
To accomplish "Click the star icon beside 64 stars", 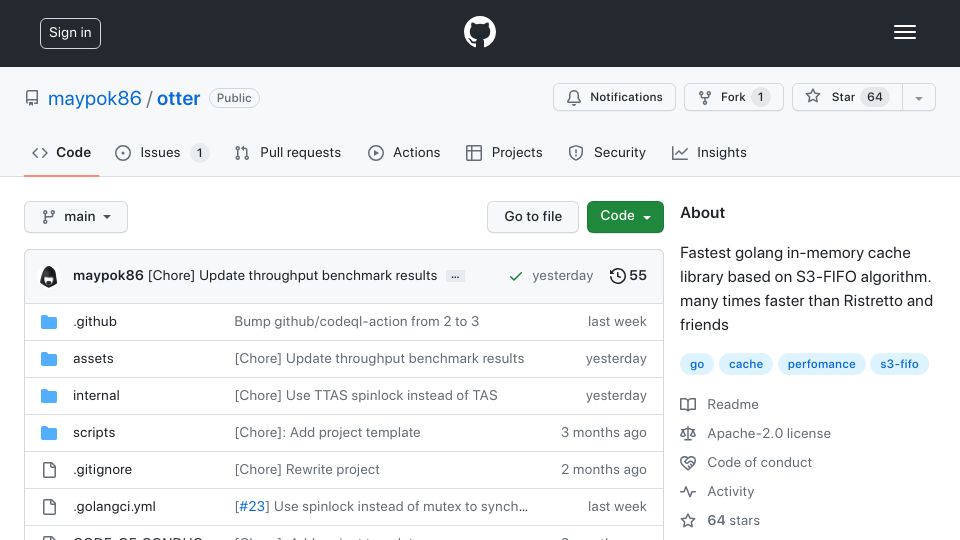I will pyautogui.click(x=688, y=520).
